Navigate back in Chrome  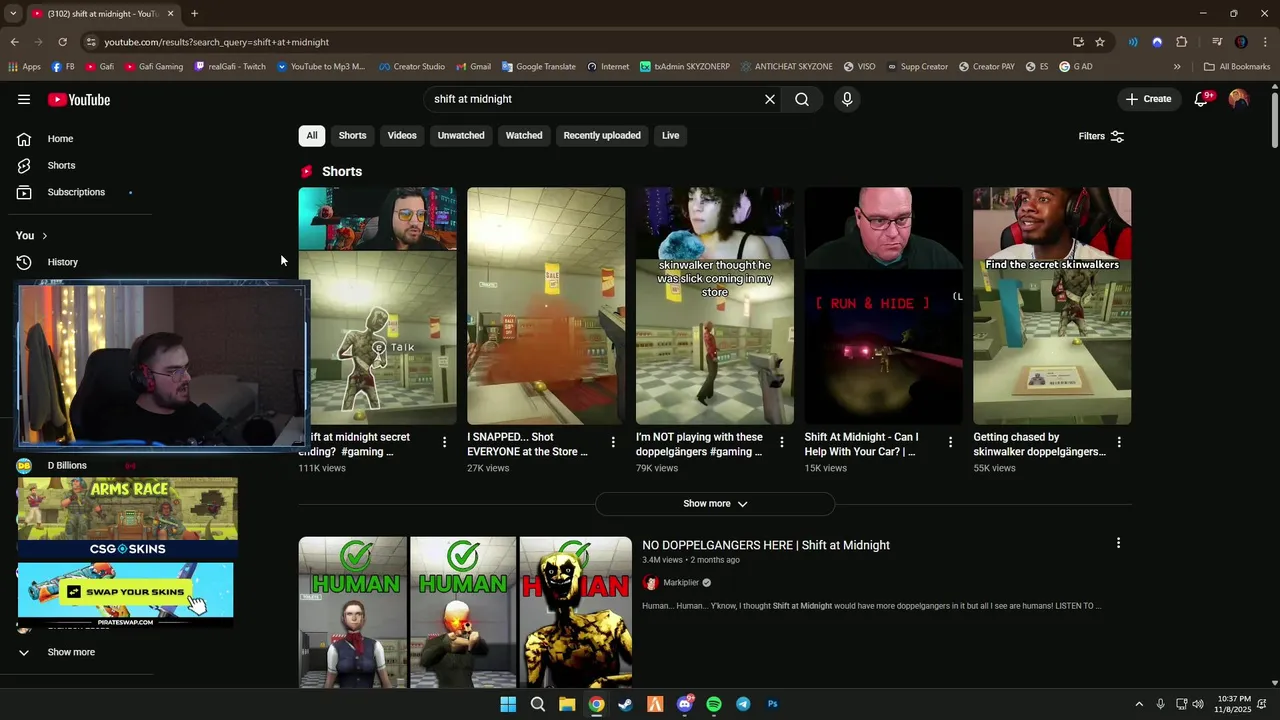point(14,42)
